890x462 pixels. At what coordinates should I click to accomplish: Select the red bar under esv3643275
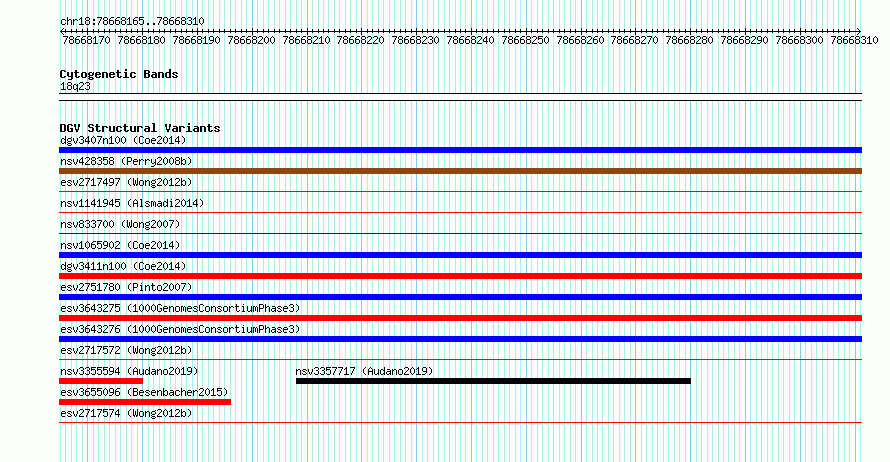click(x=460, y=318)
